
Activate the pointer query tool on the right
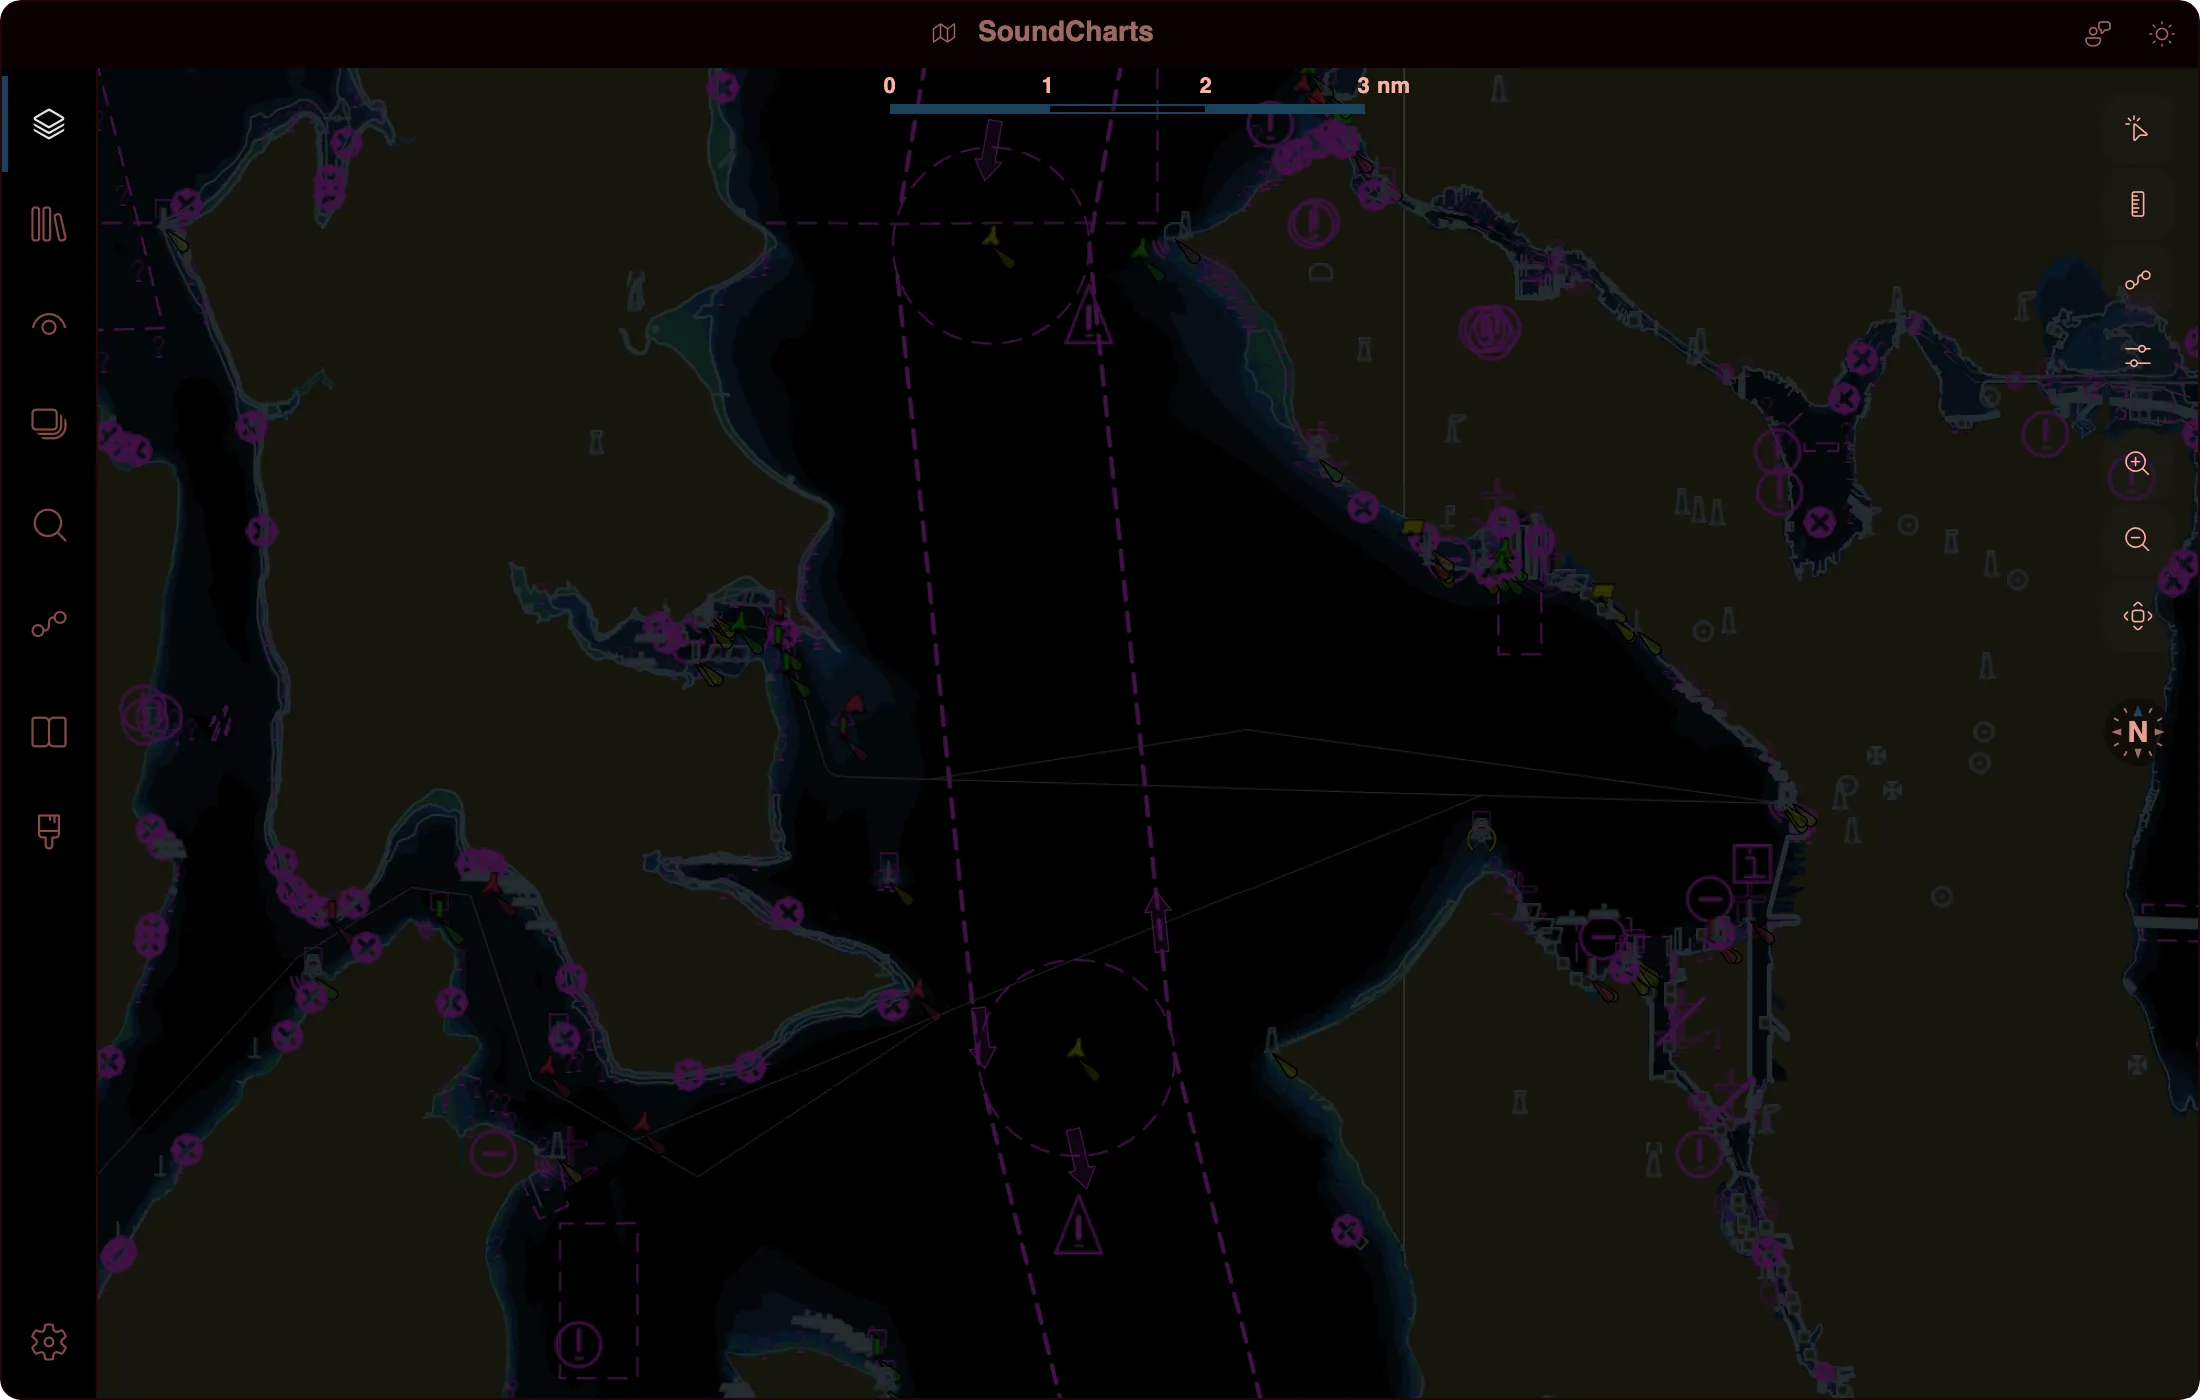tap(2137, 129)
